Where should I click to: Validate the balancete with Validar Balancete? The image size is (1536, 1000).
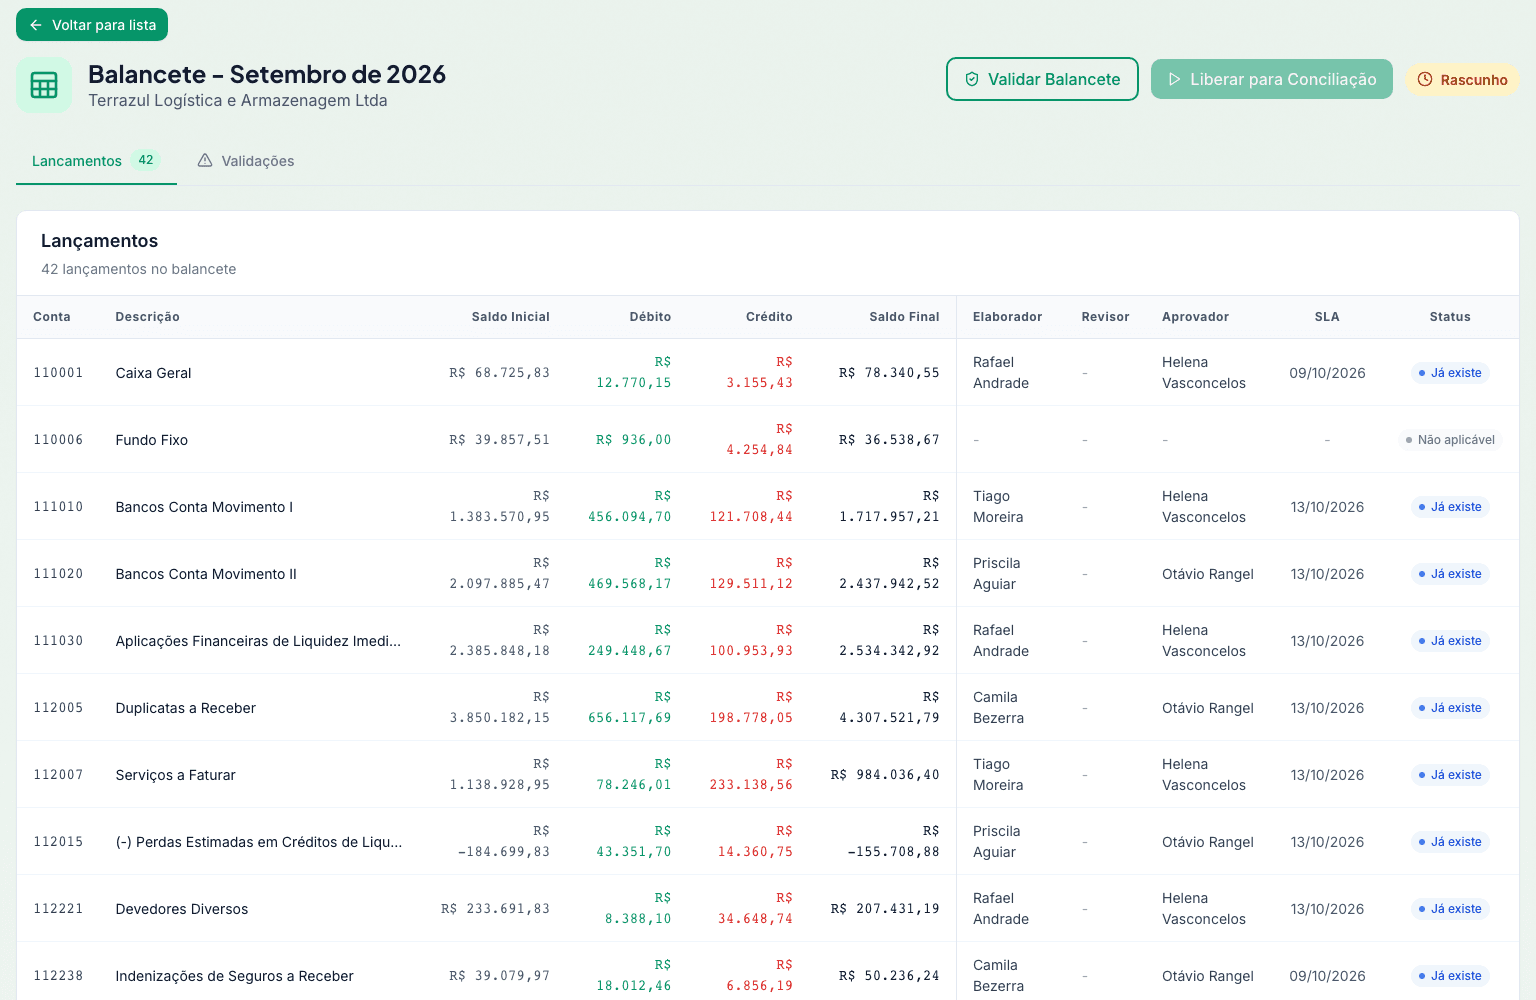1042,79
